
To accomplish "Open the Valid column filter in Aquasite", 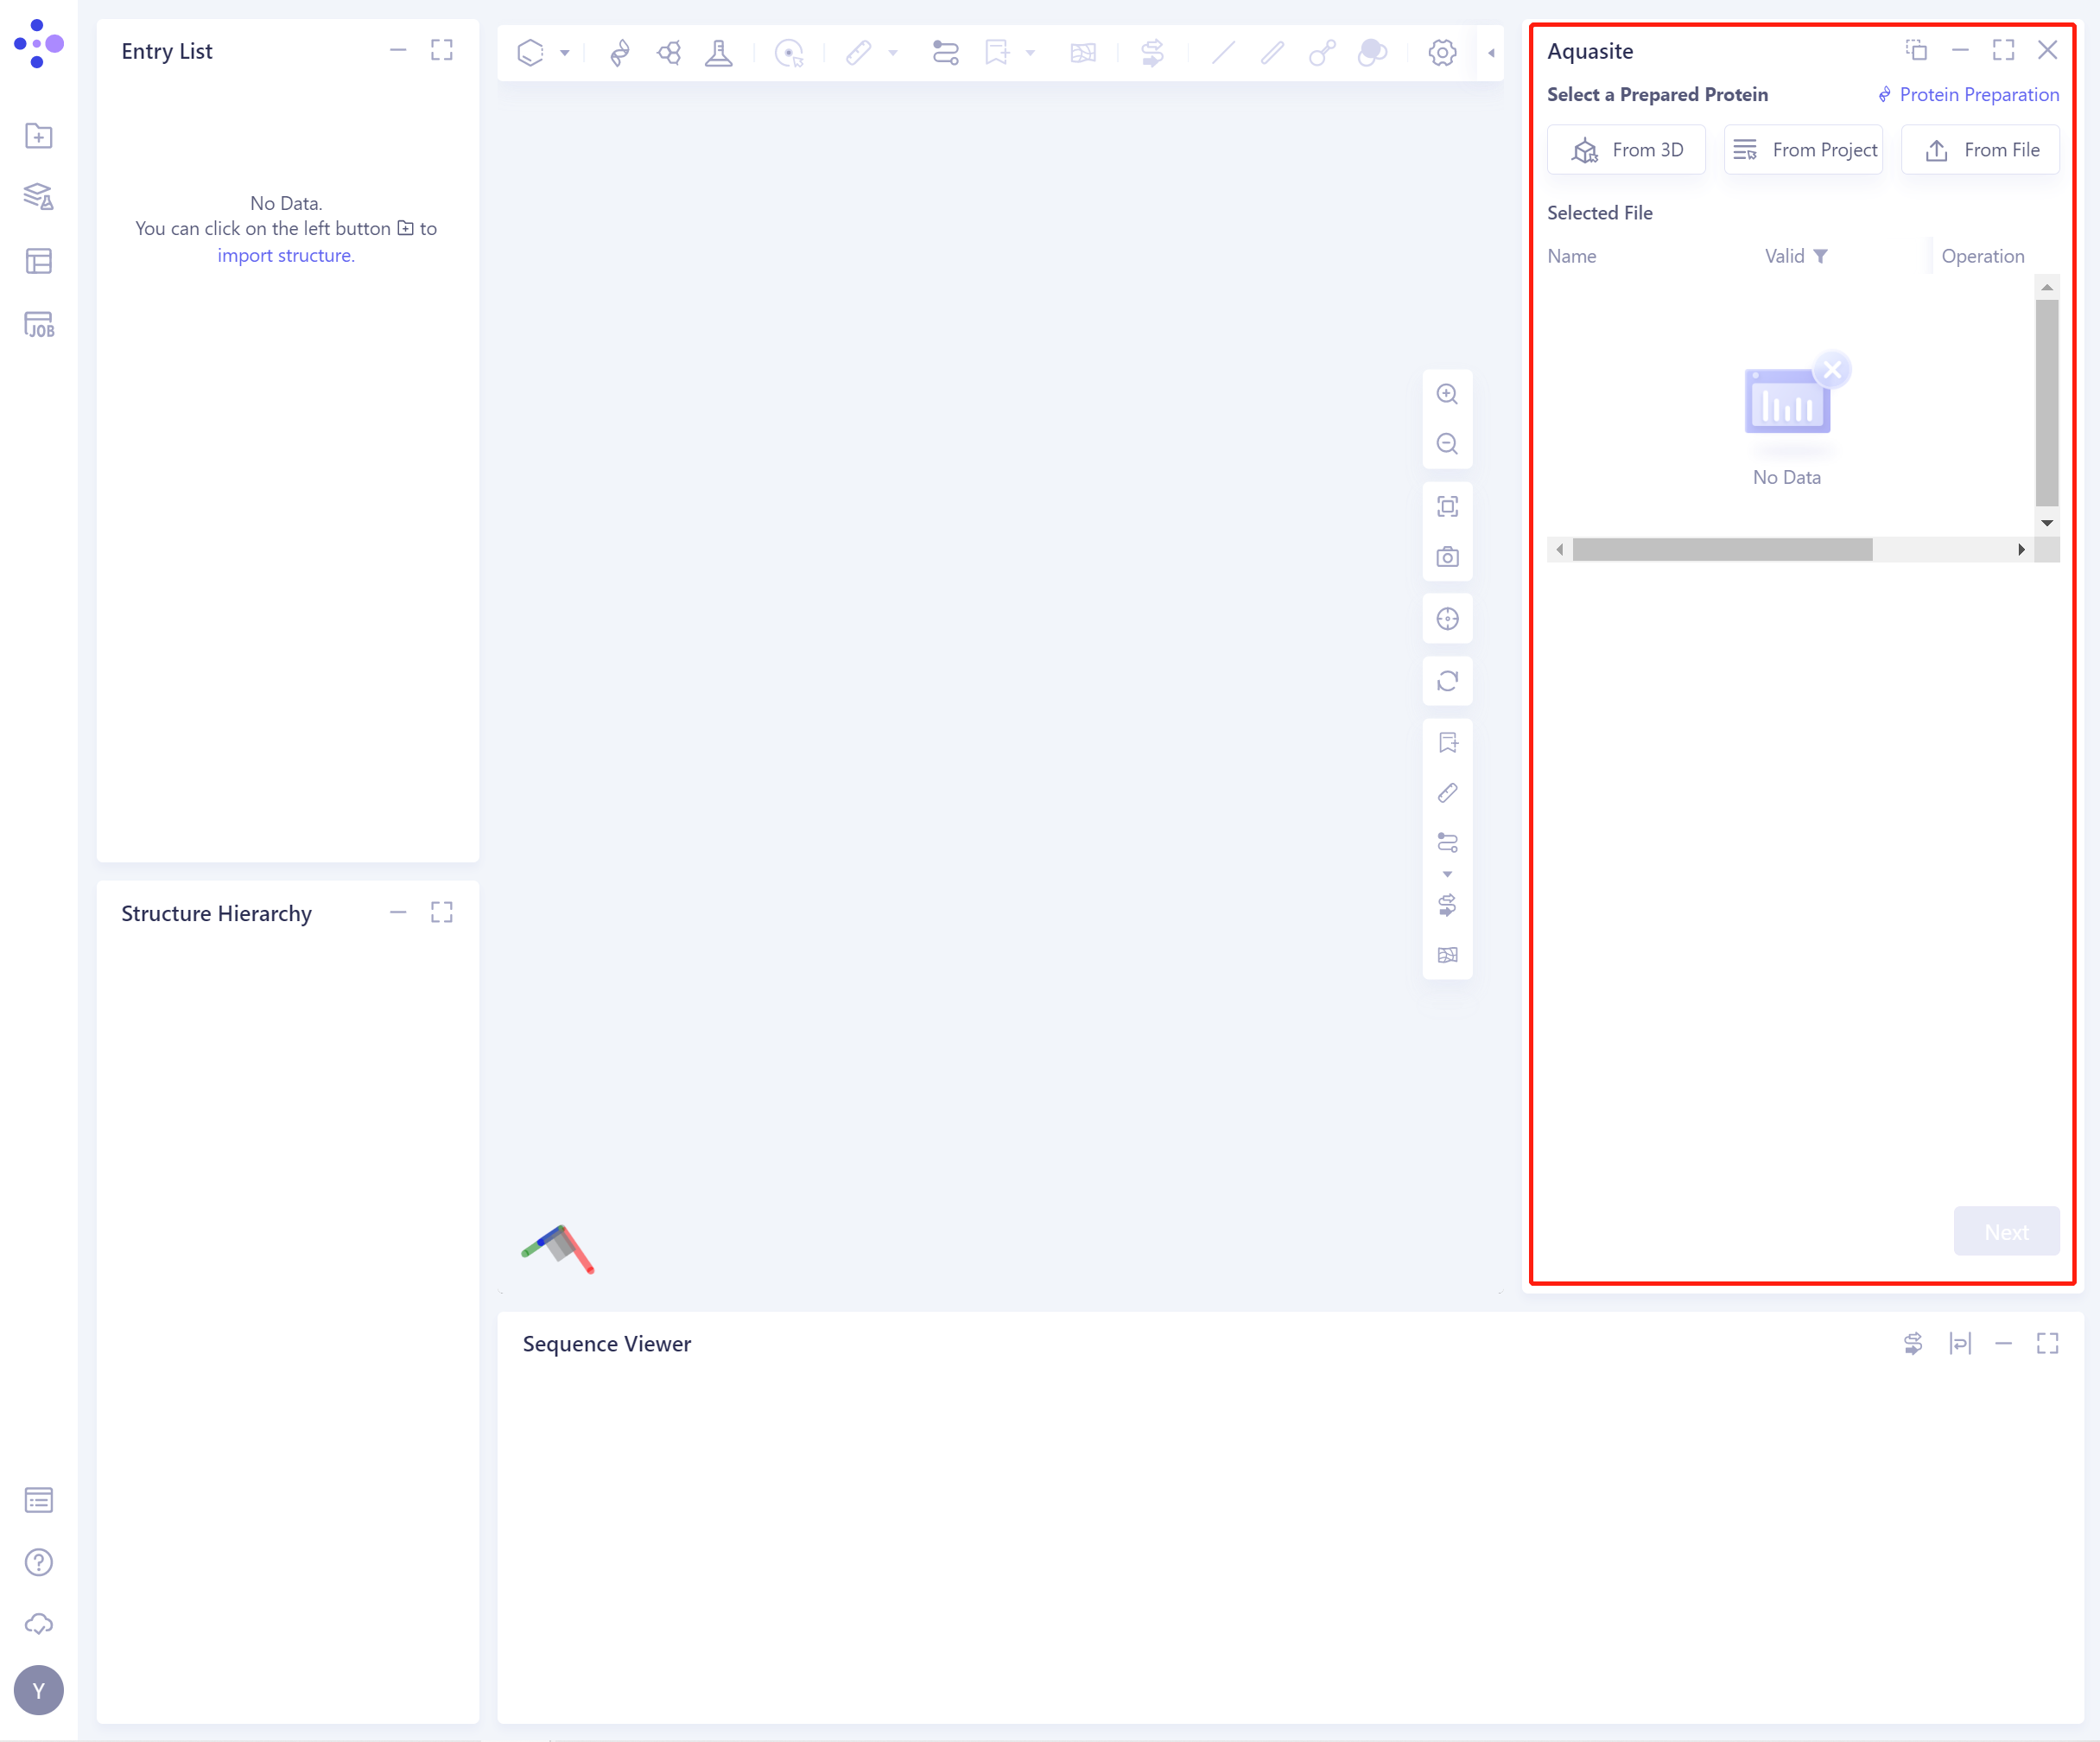I will 1821,256.
